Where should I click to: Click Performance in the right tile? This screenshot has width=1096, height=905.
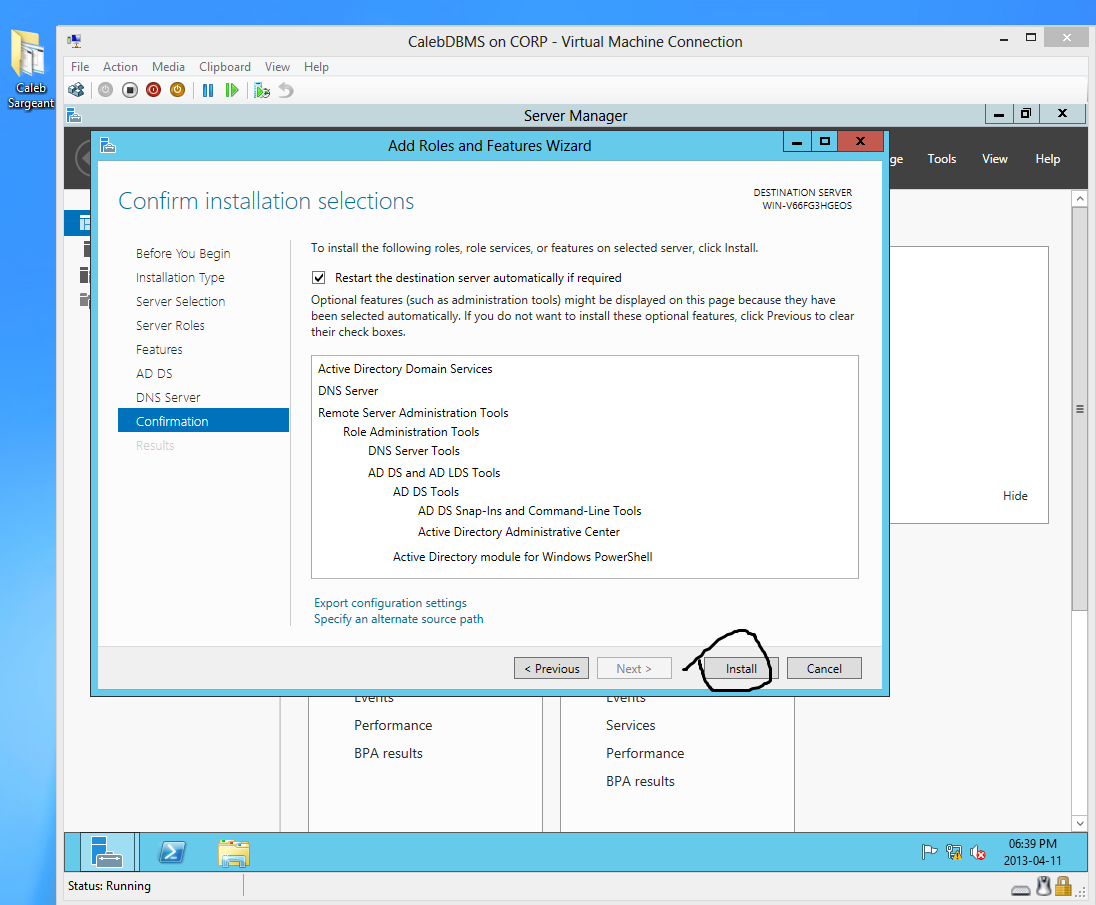(644, 753)
